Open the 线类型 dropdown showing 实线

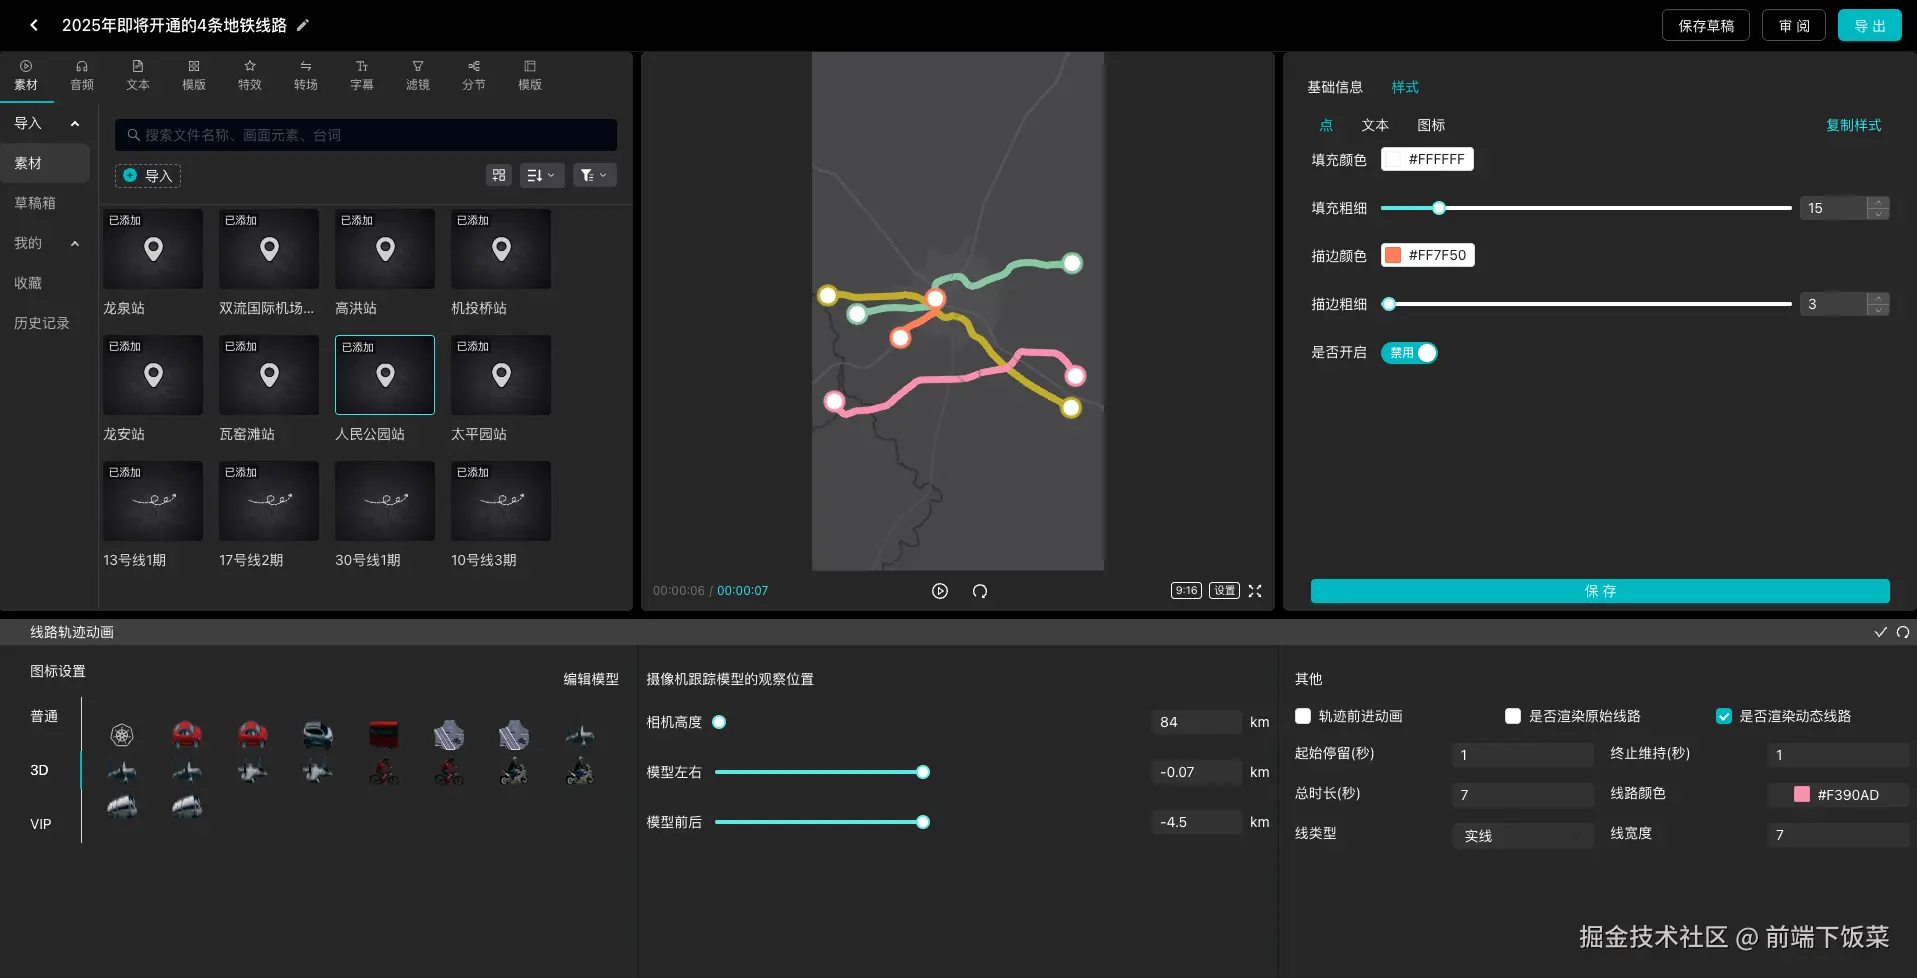1522,836
